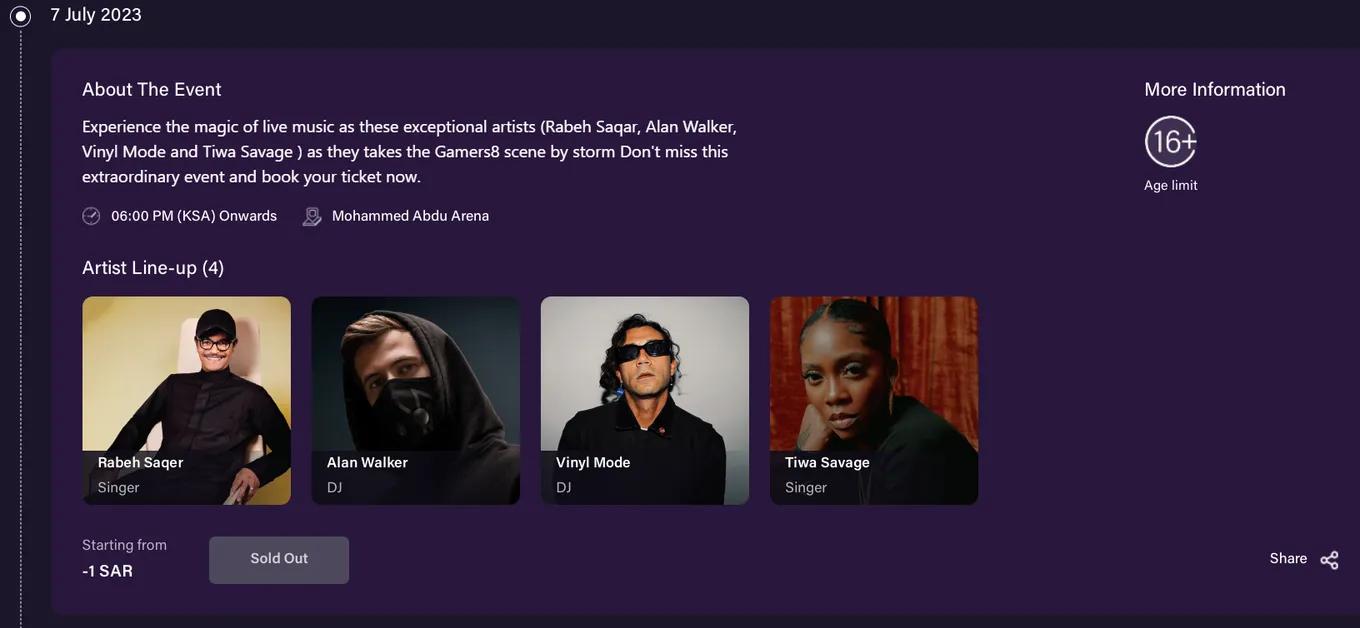Viewport: 1360px width, 628px height.
Task: Click the Age limit label
Action: (1171, 185)
